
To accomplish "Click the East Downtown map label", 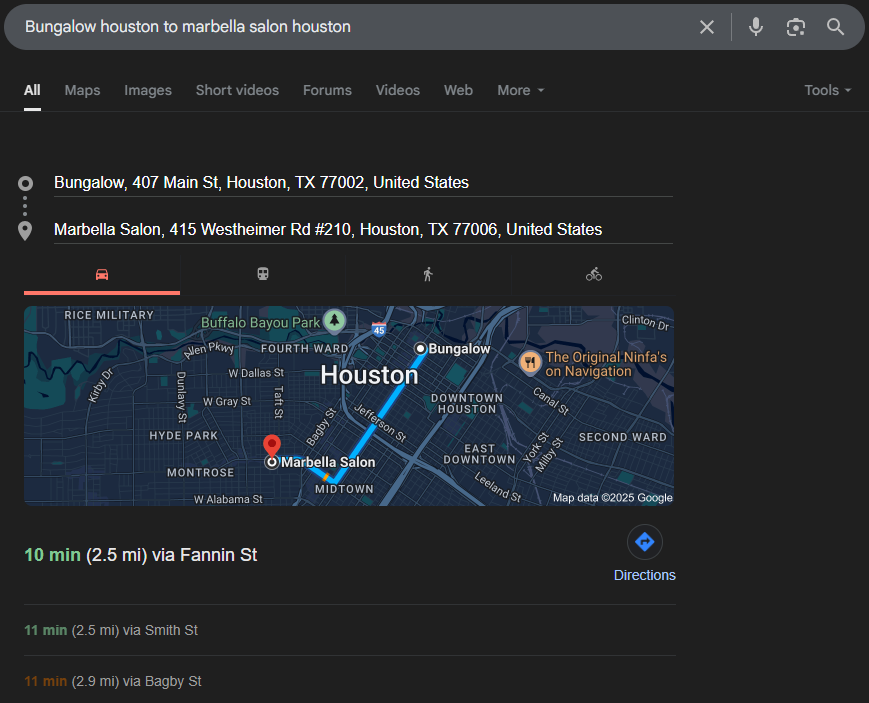I will 479,454.
